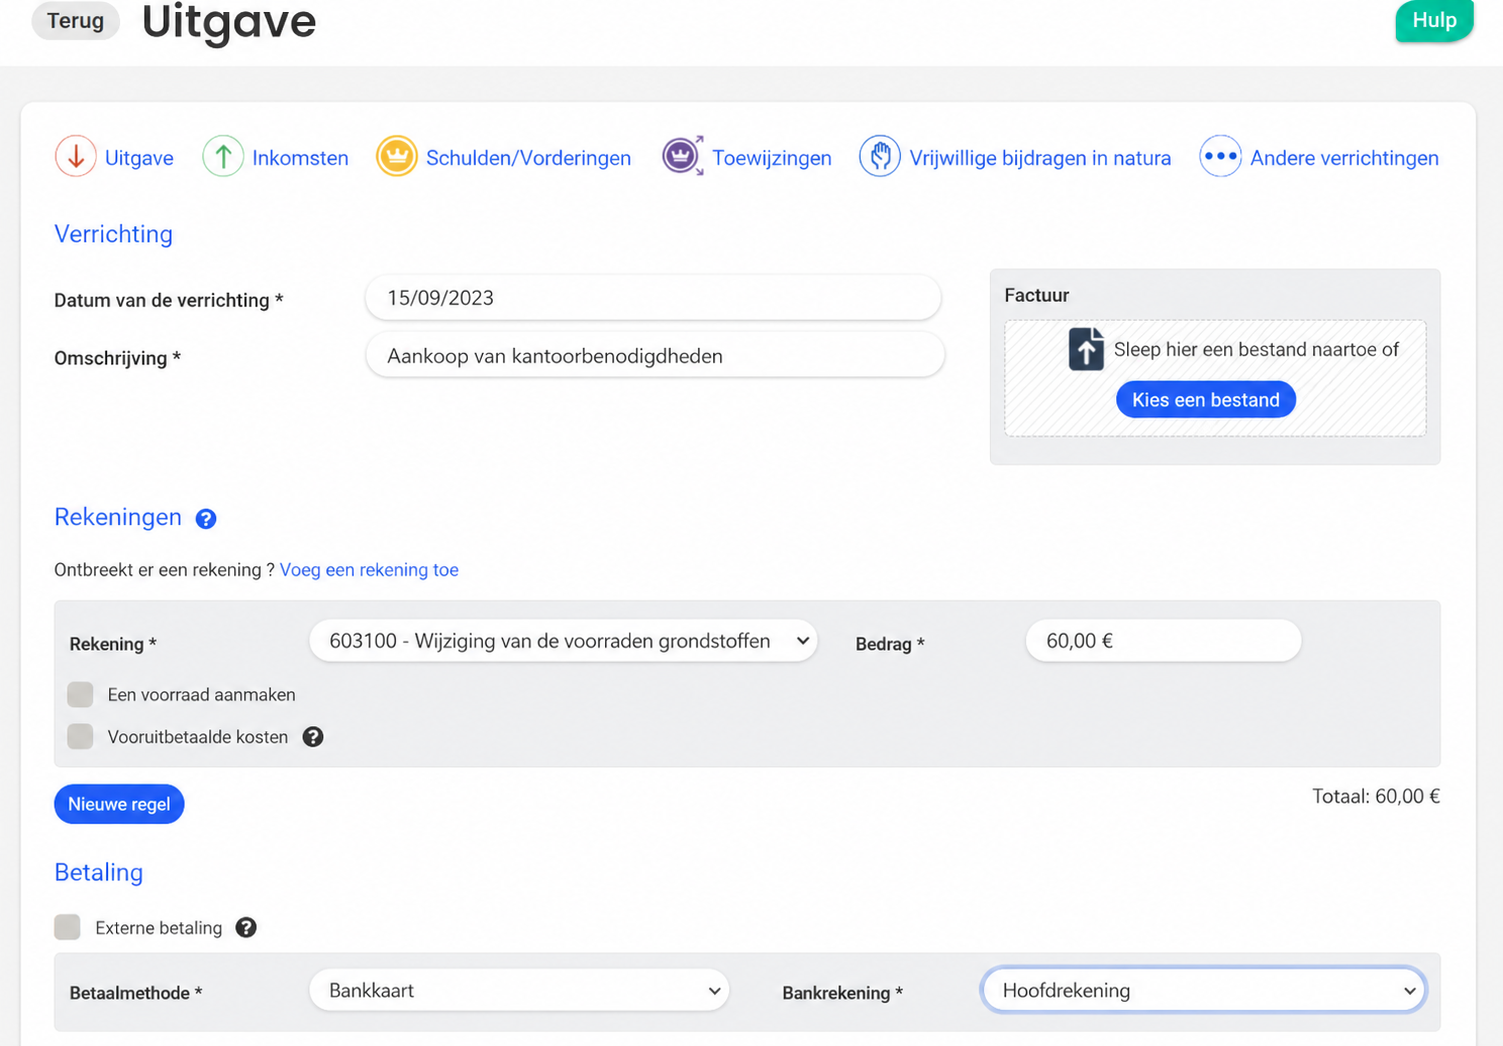Viewport: 1503px width, 1046px height.
Task: Check the 'Externe betaling' checkbox
Action: coord(67,927)
